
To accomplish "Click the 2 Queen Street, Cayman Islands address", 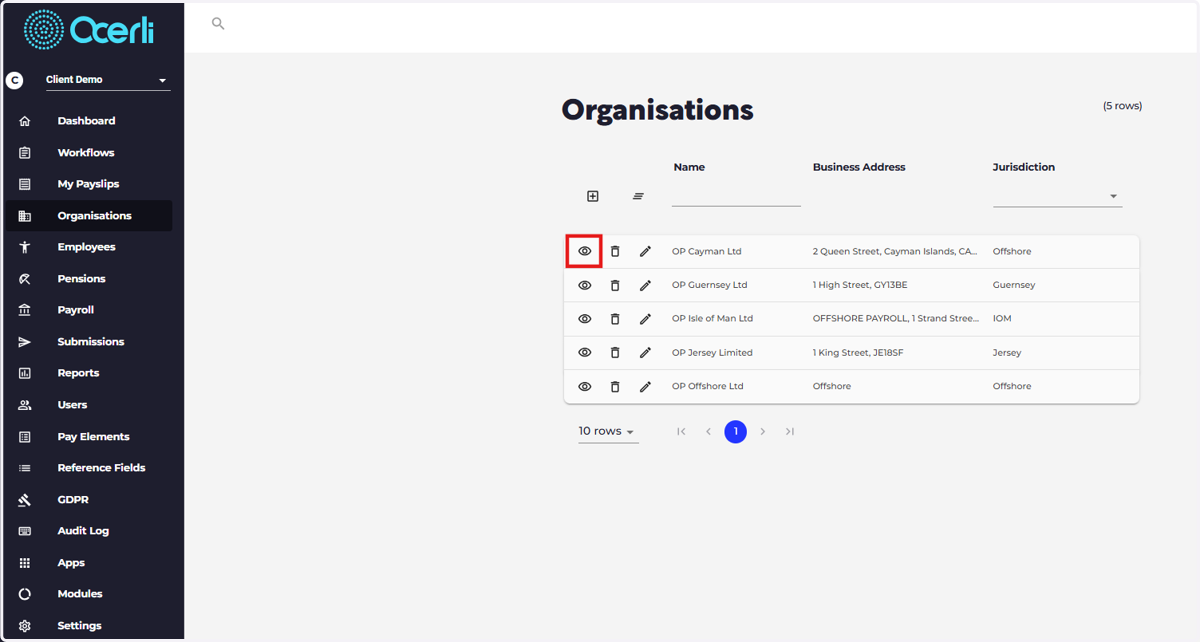I will pyautogui.click(x=895, y=252).
